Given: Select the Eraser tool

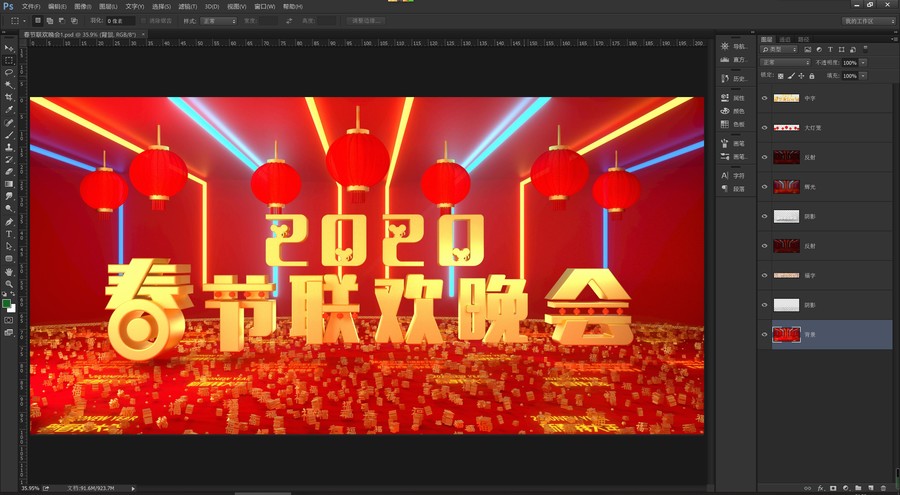Looking at the screenshot, I should point(9,172).
